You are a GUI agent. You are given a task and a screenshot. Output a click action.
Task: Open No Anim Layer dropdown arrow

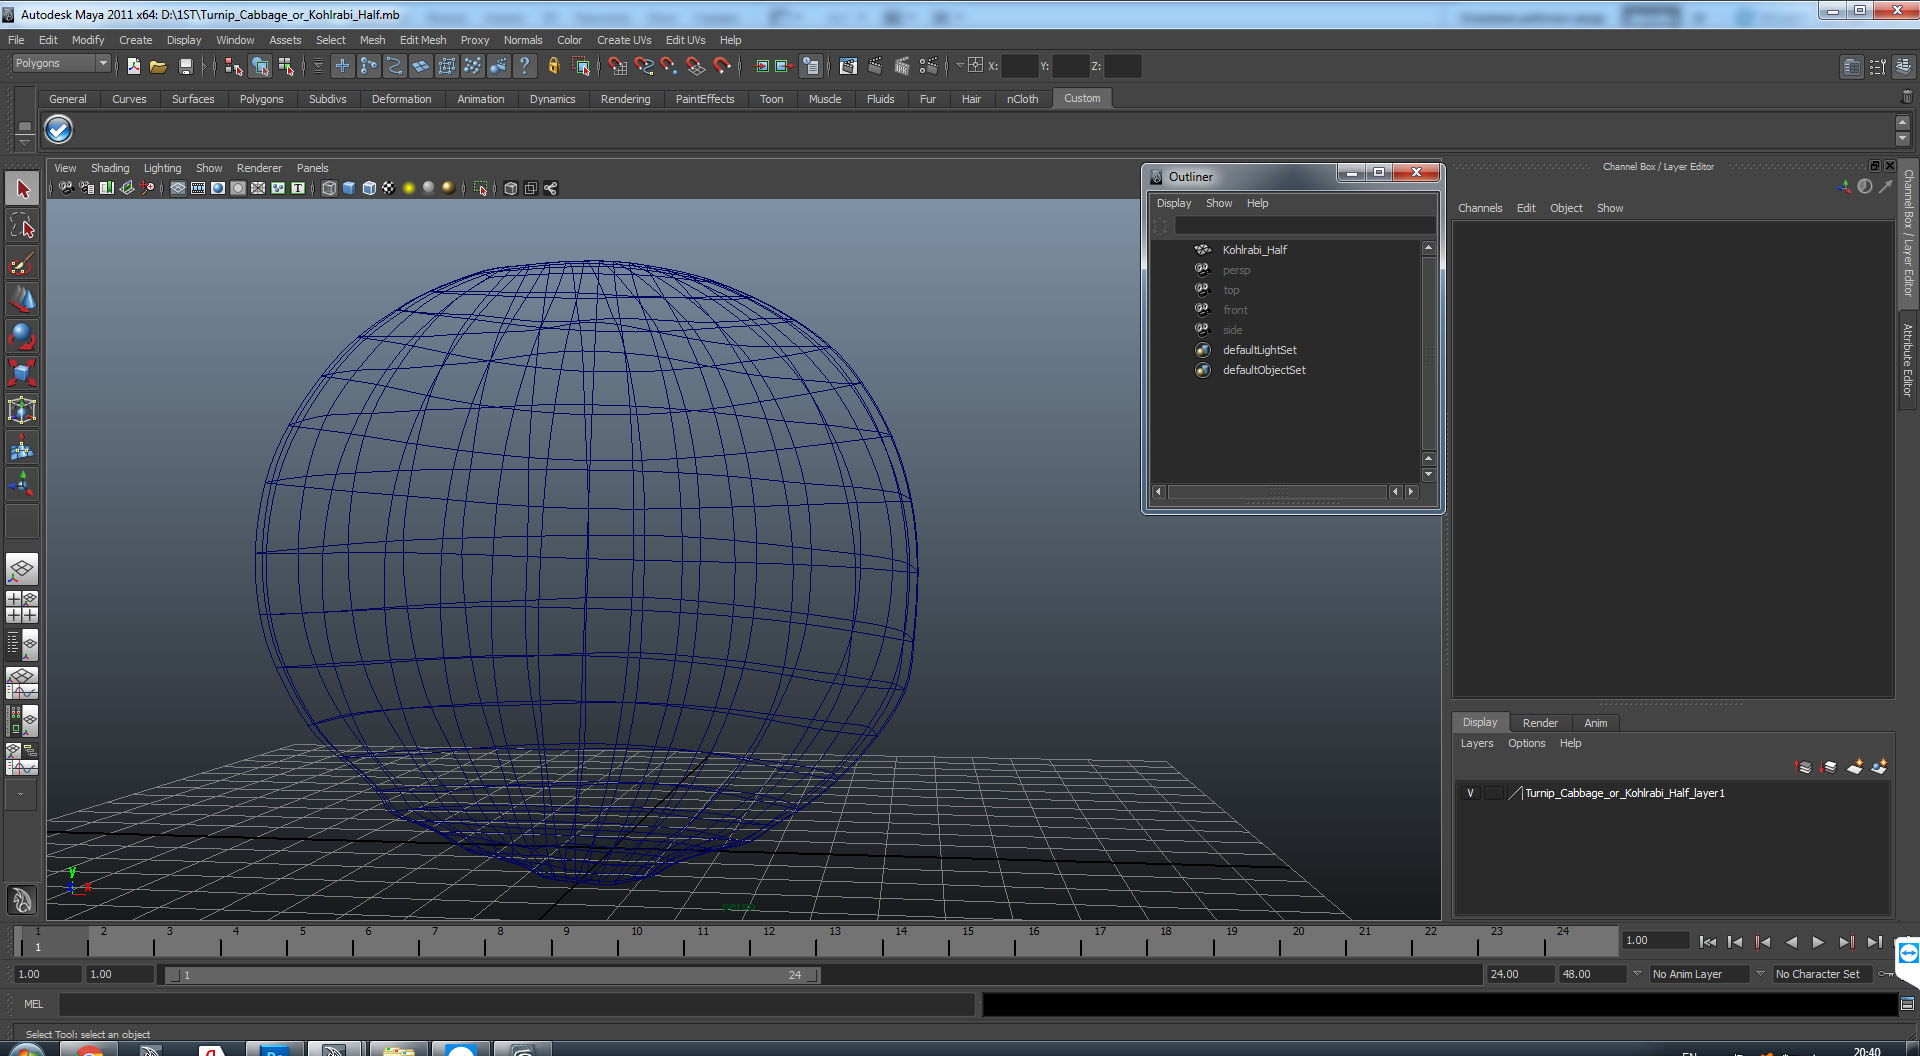coord(1637,974)
